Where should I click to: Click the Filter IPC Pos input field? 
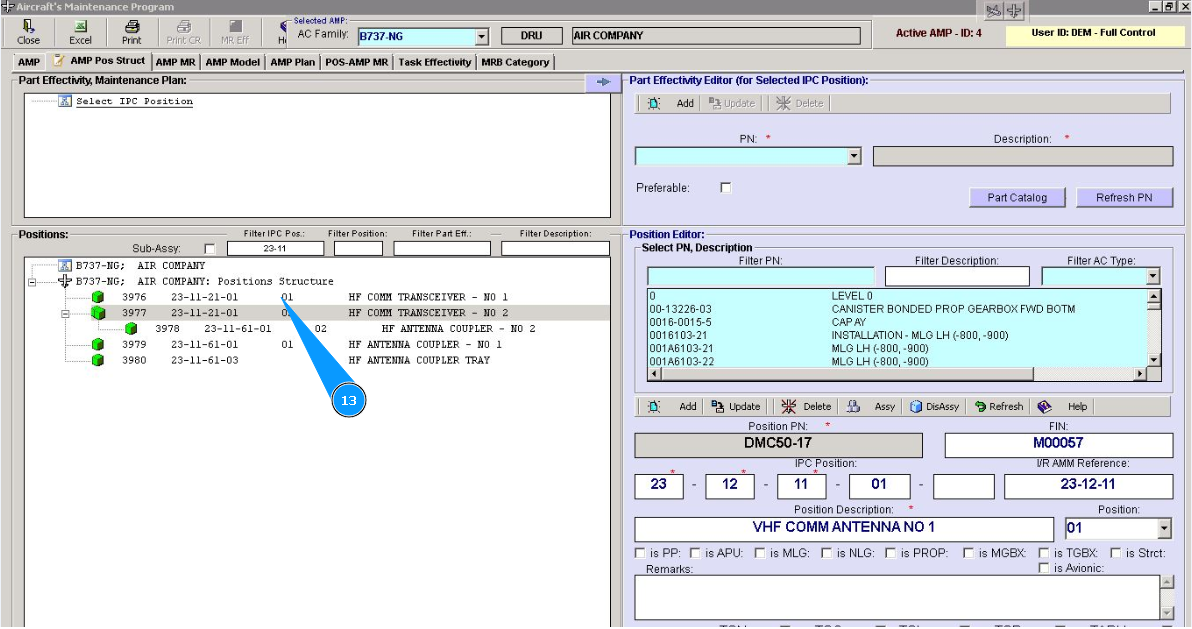click(275, 249)
